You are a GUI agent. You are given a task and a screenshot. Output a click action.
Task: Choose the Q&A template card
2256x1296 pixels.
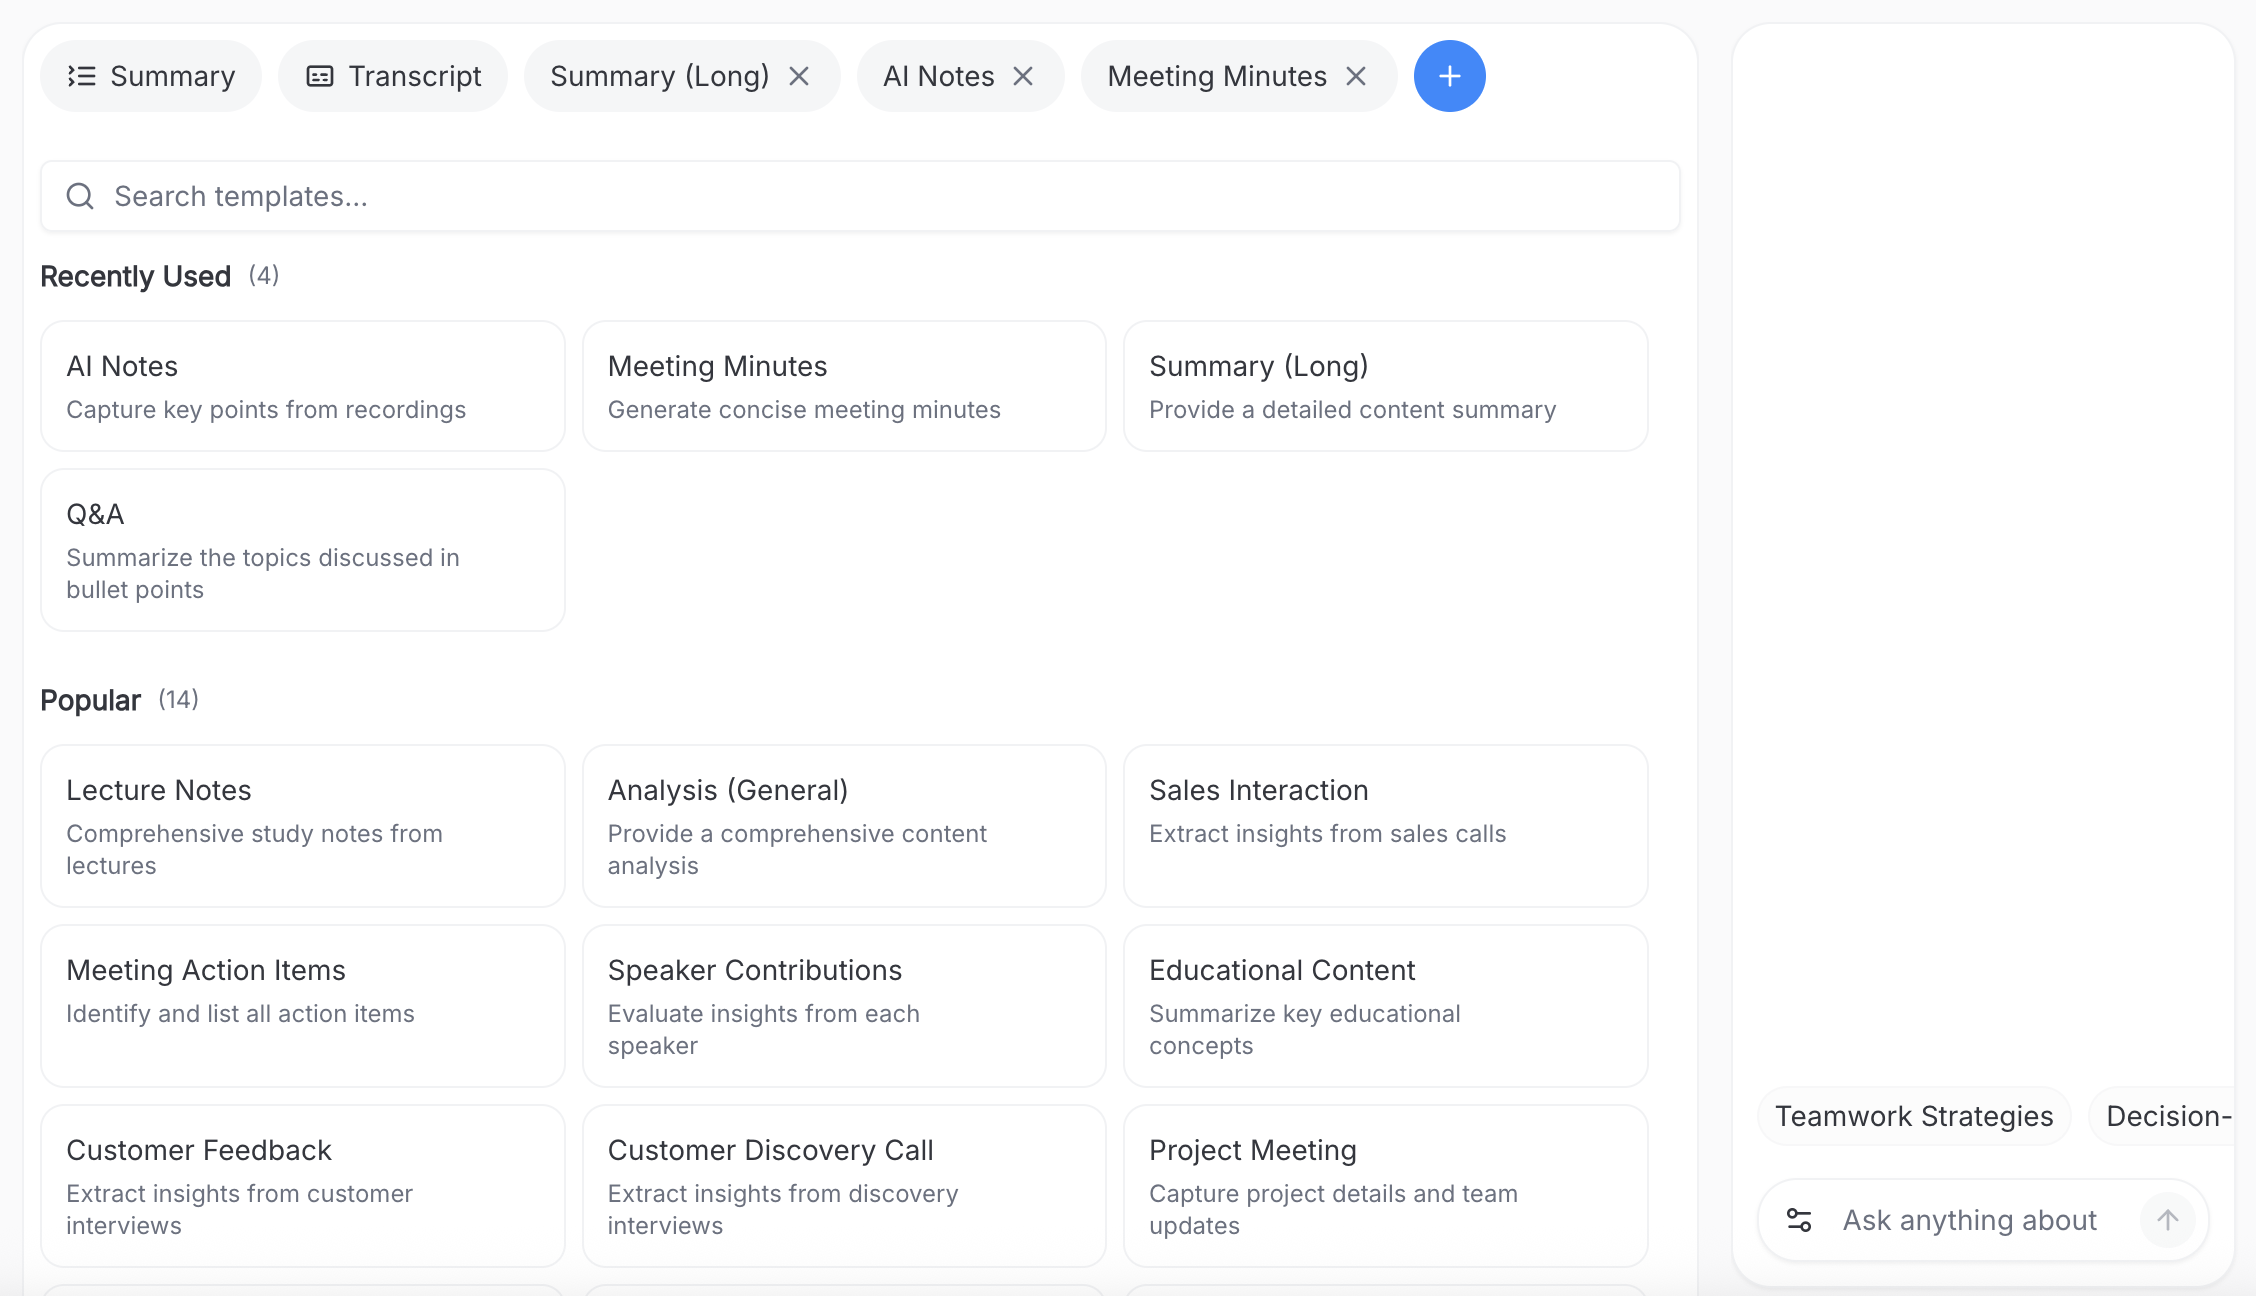point(302,550)
